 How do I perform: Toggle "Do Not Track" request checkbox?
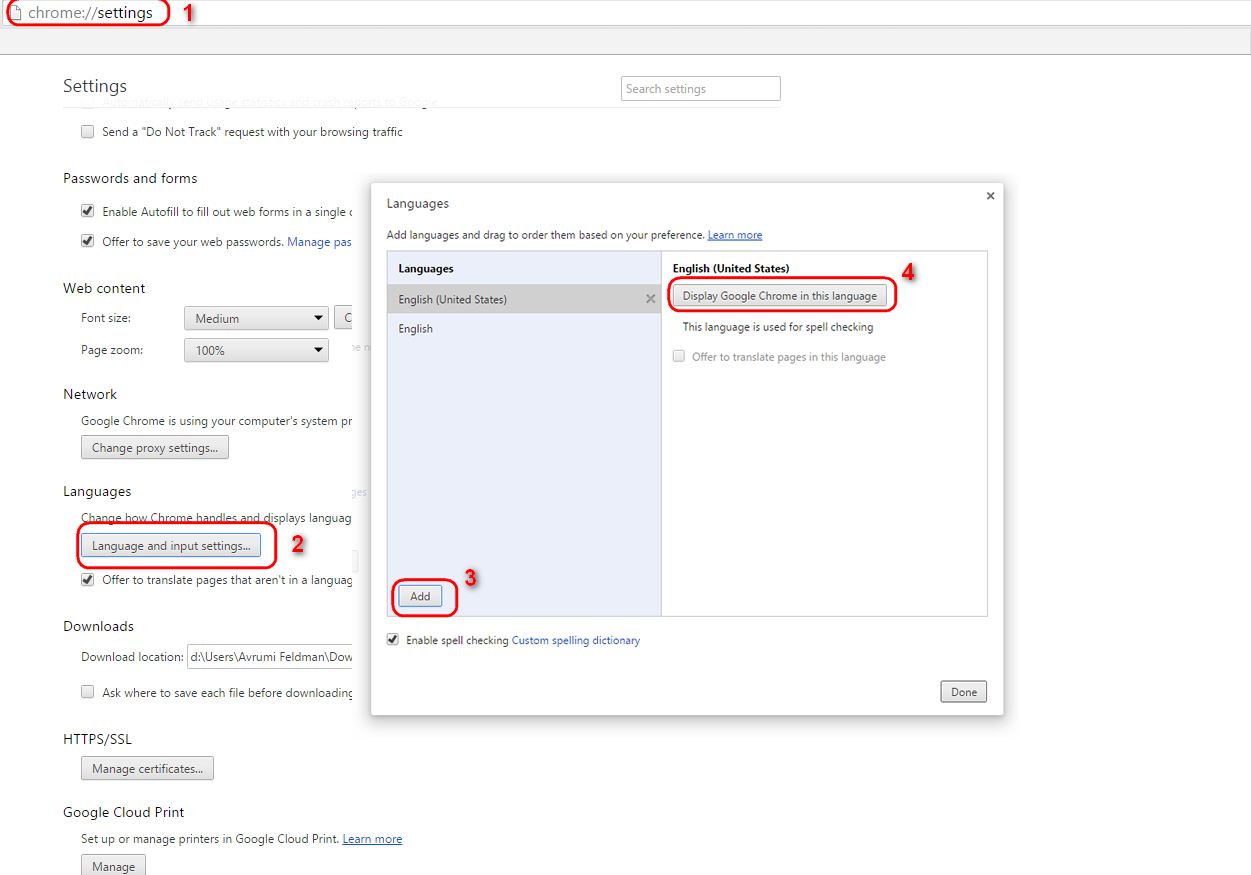[88, 132]
